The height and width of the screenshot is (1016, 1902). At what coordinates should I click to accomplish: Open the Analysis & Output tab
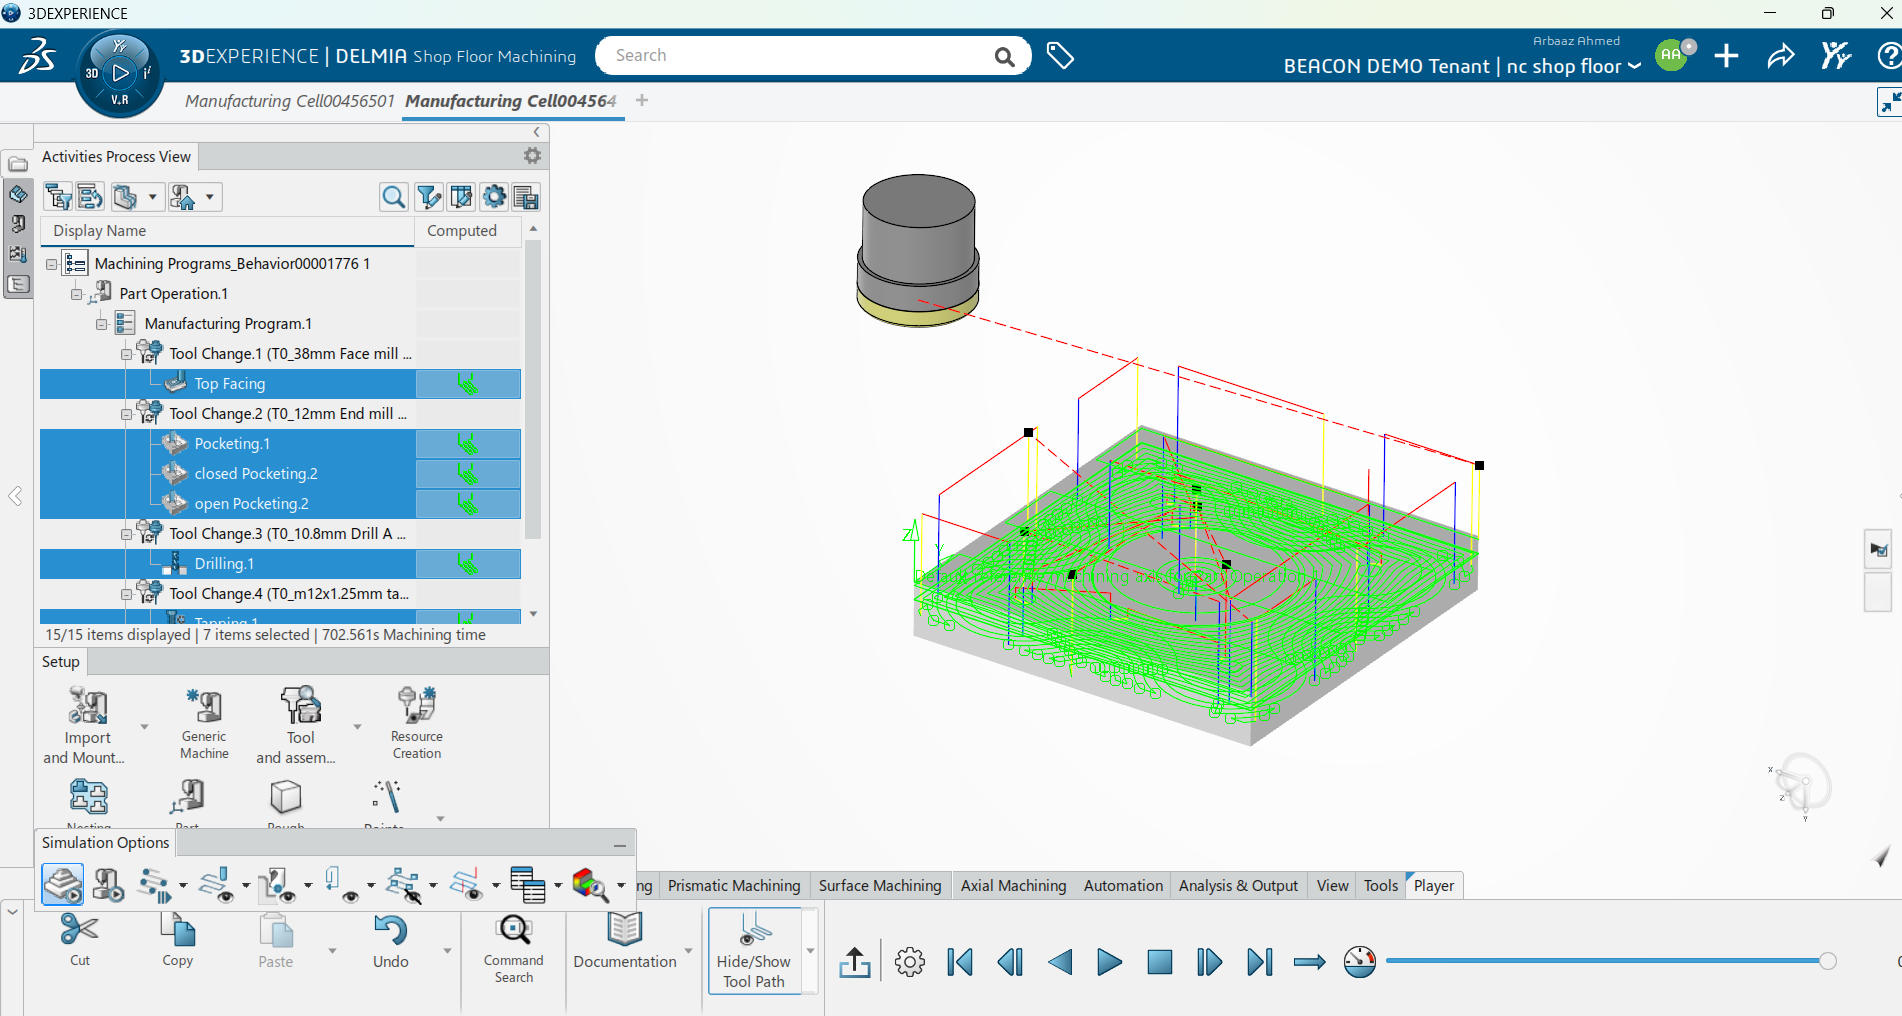[1238, 885]
